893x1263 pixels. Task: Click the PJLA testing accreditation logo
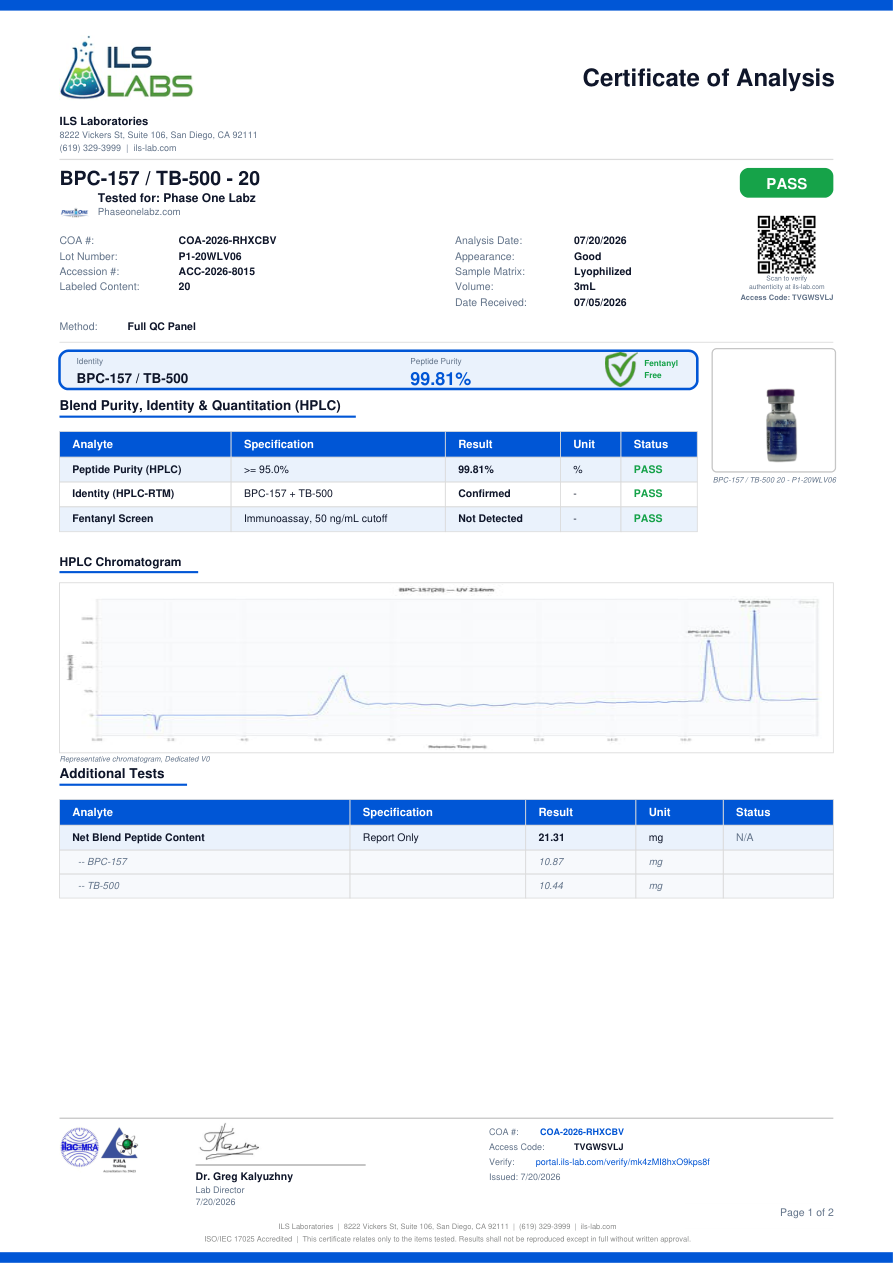point(120,1148)
